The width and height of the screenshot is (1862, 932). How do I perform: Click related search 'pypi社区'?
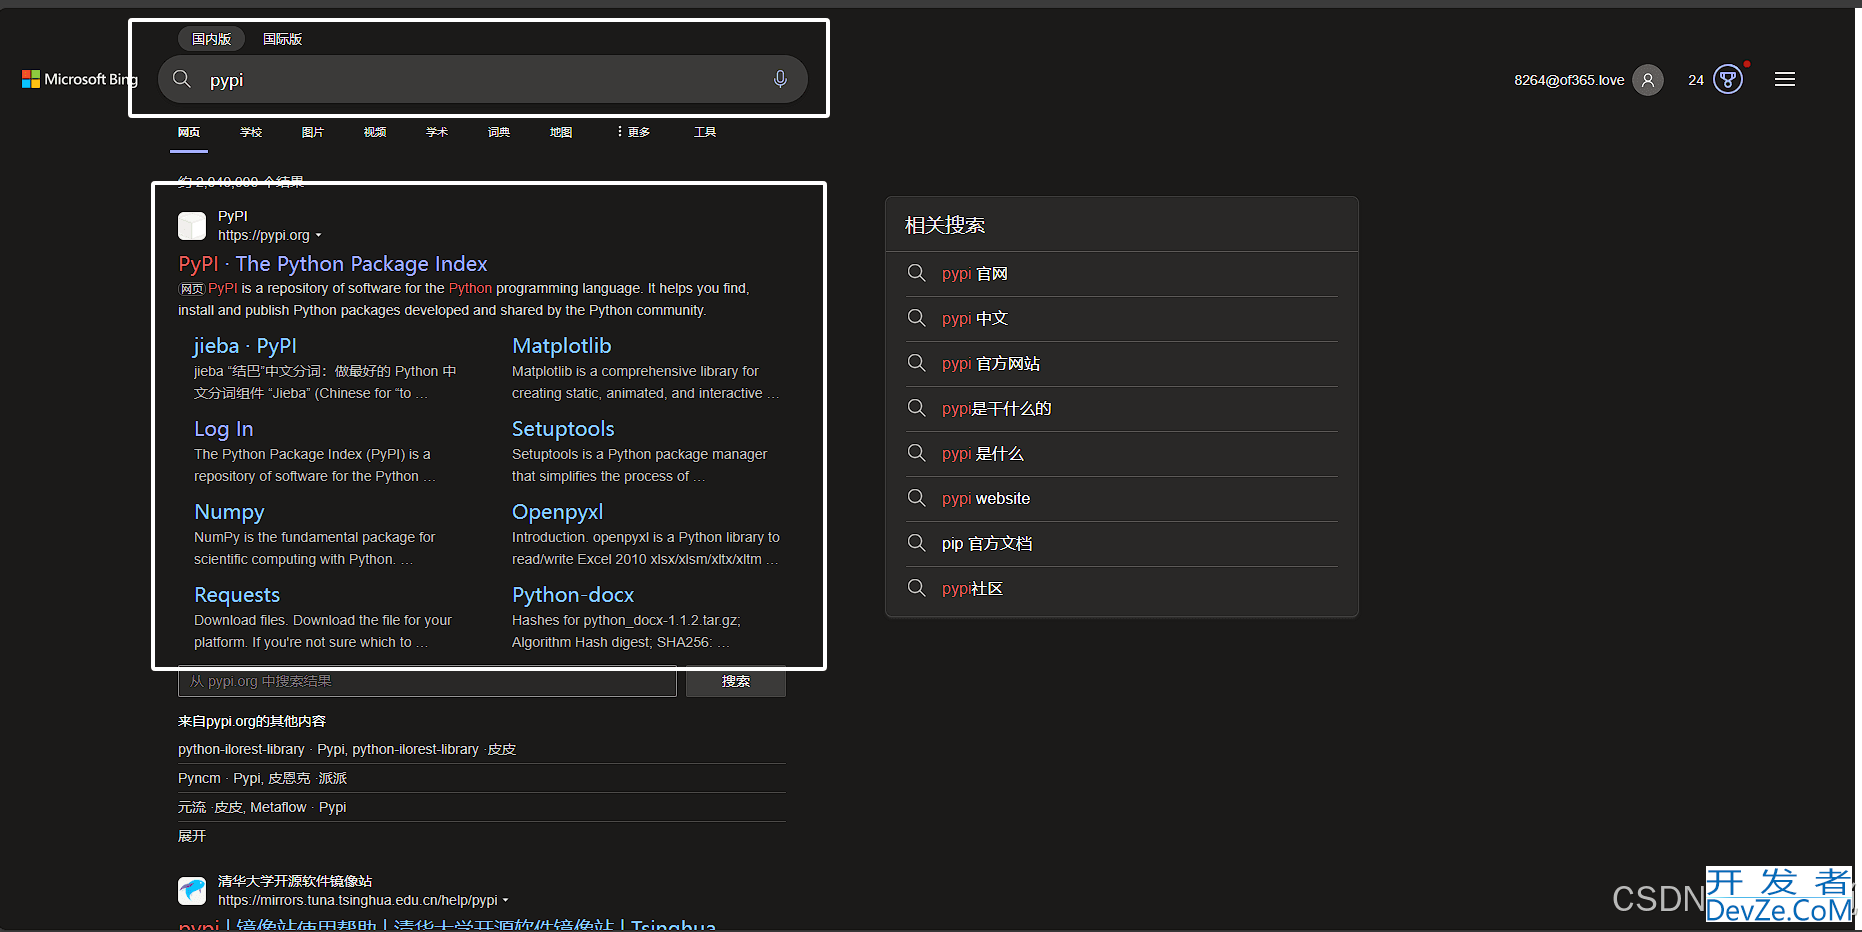(x=972, y=588)
